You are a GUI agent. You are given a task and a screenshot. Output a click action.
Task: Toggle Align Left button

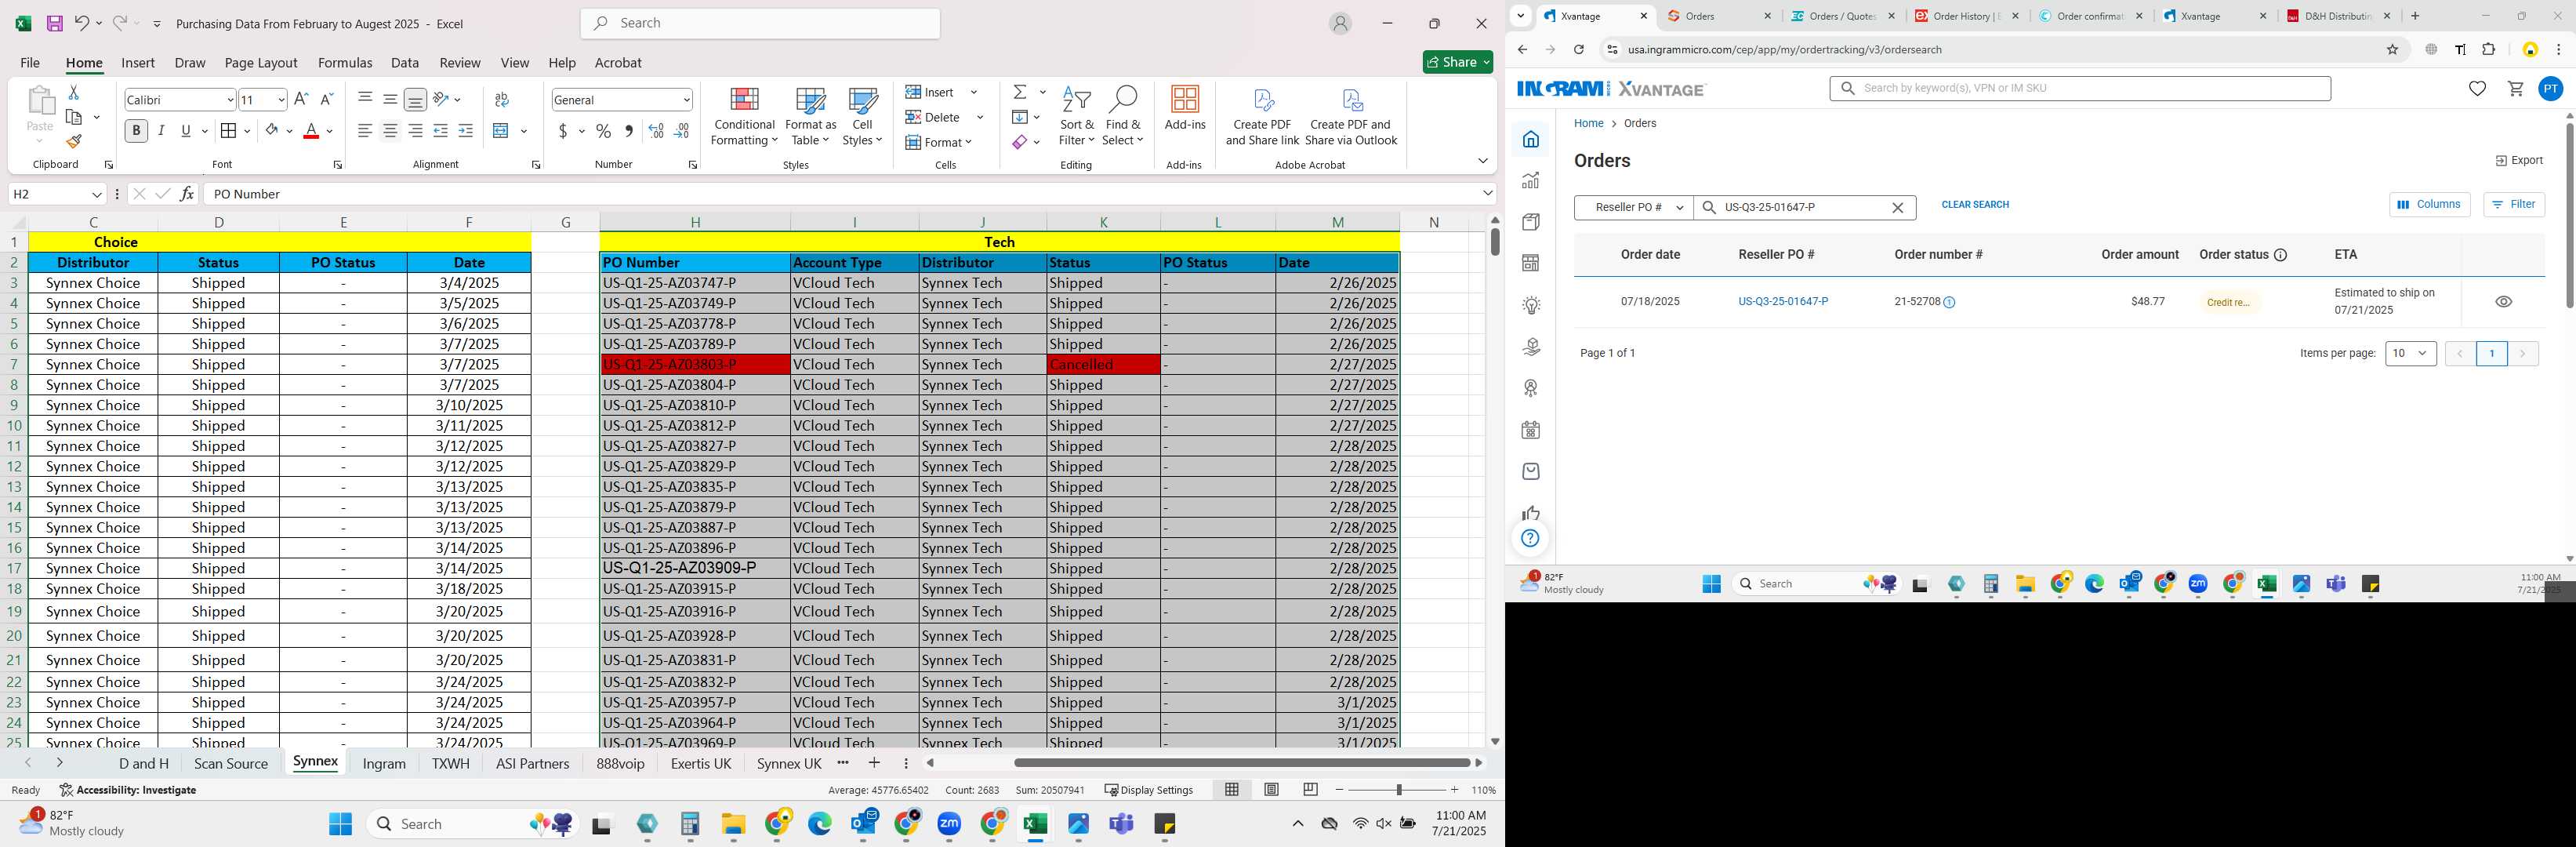(365, 131)
